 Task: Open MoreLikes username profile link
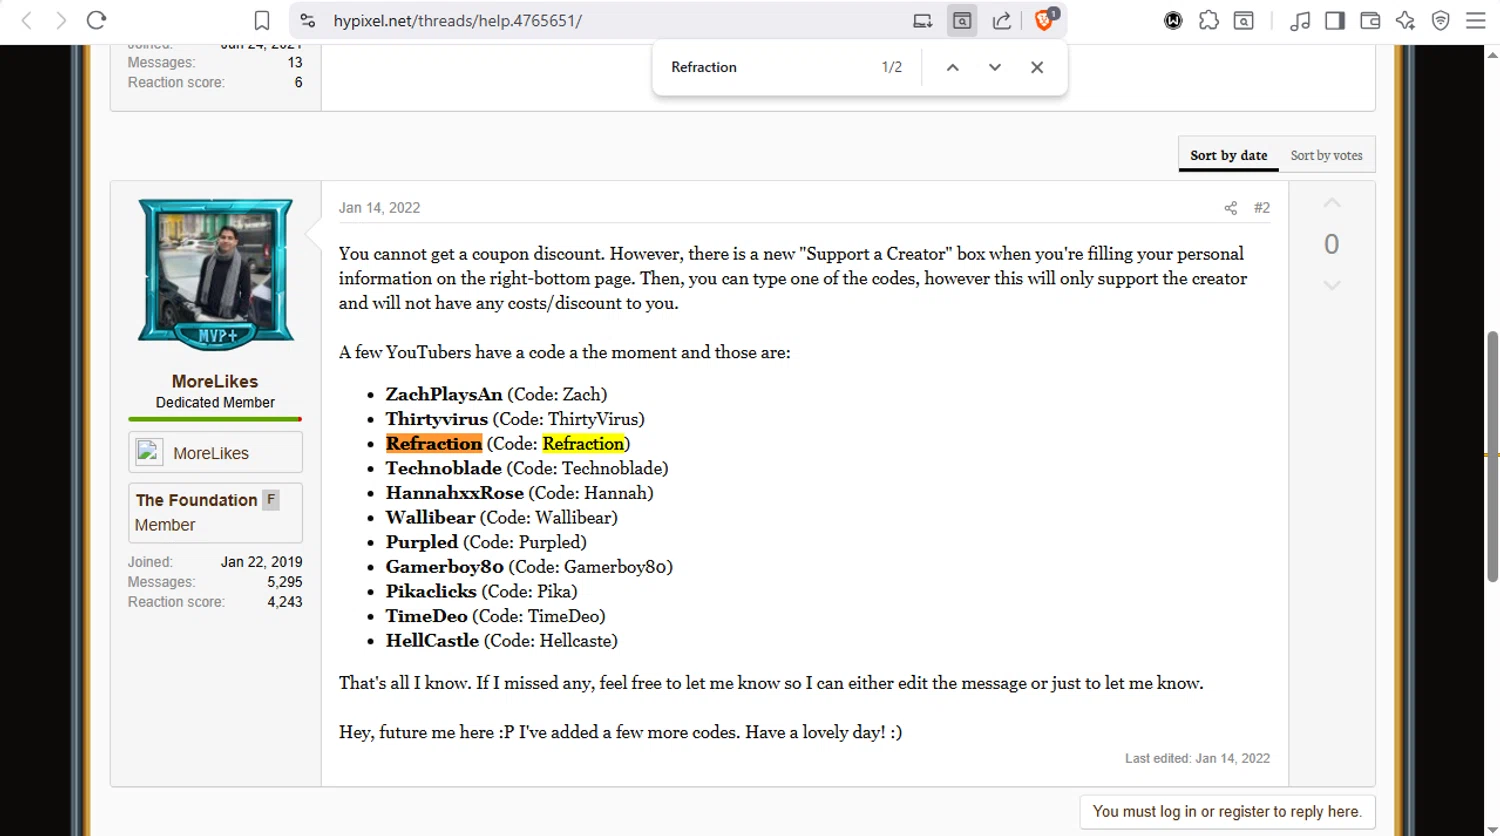pos(215,381)
